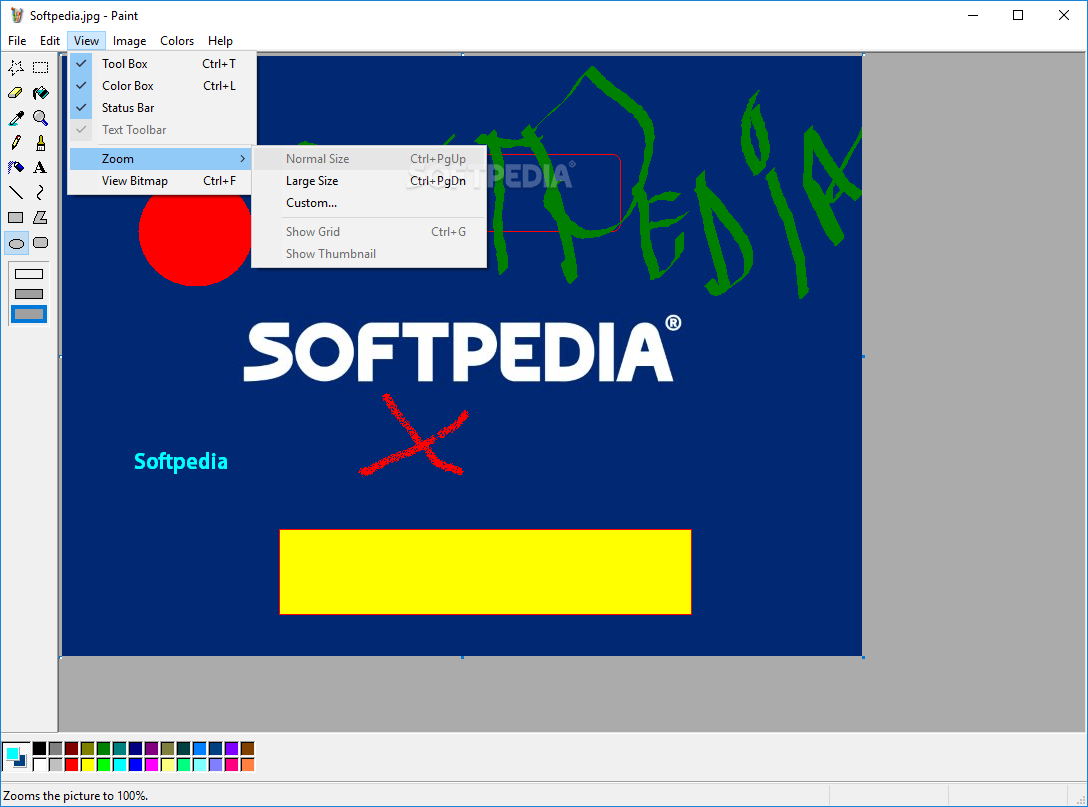Click the cyan Softpedia text on canvas

tap(180, 461)
